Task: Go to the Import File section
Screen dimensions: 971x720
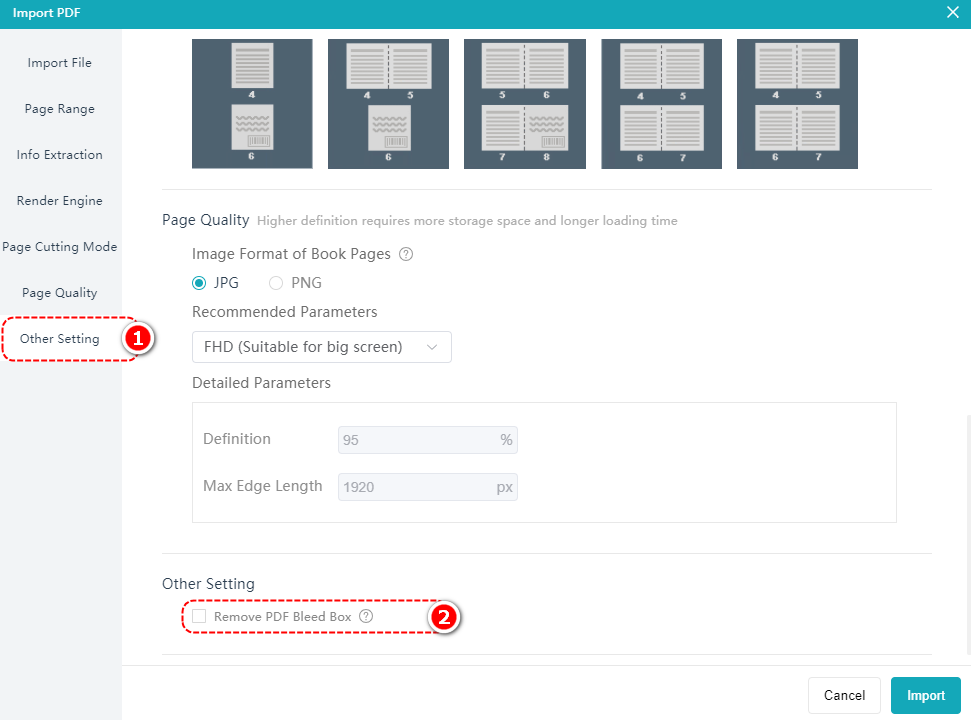Action: (x=60, y=63)
